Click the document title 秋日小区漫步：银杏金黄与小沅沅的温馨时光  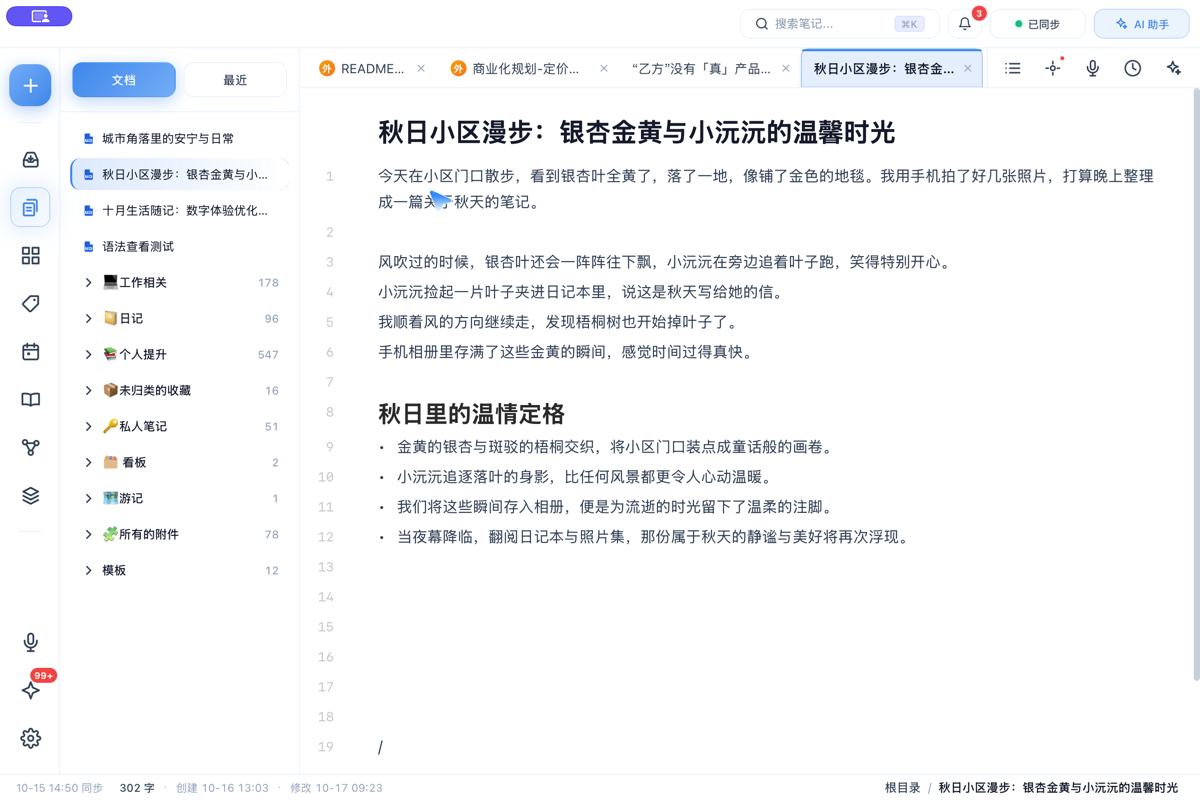coord(636,132)
